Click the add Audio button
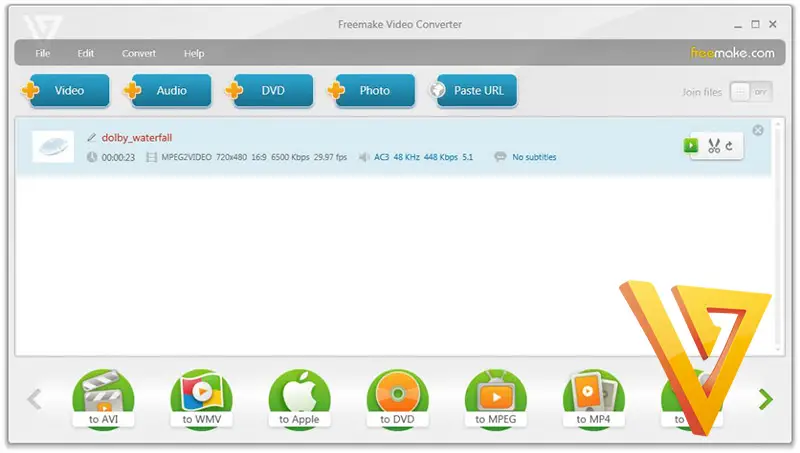The image size is (800, 453). [168, 90]
